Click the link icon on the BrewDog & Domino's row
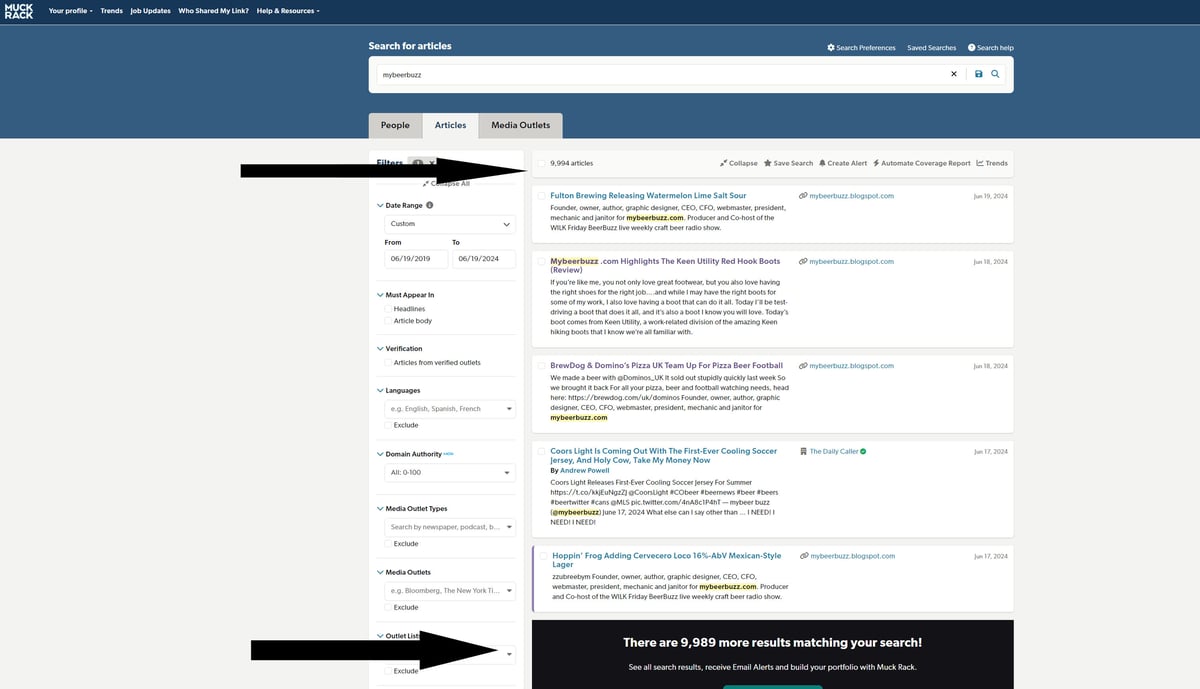The image size is (1200, 689). (803, 366)
